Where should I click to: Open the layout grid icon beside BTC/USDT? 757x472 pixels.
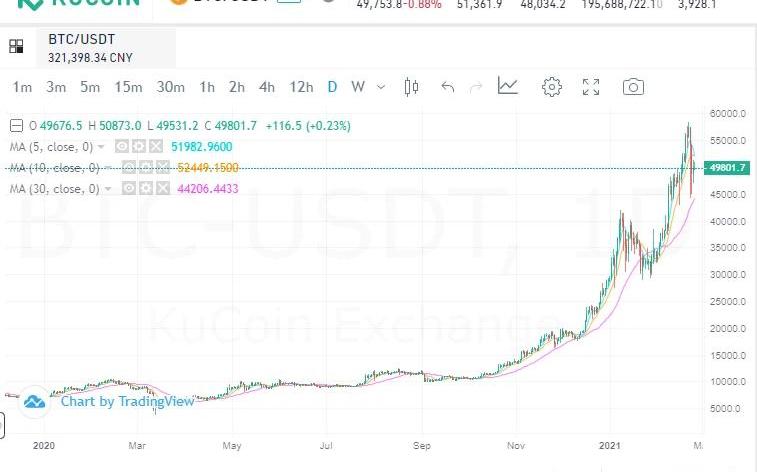pyautogui.click(x=16, y=46)
